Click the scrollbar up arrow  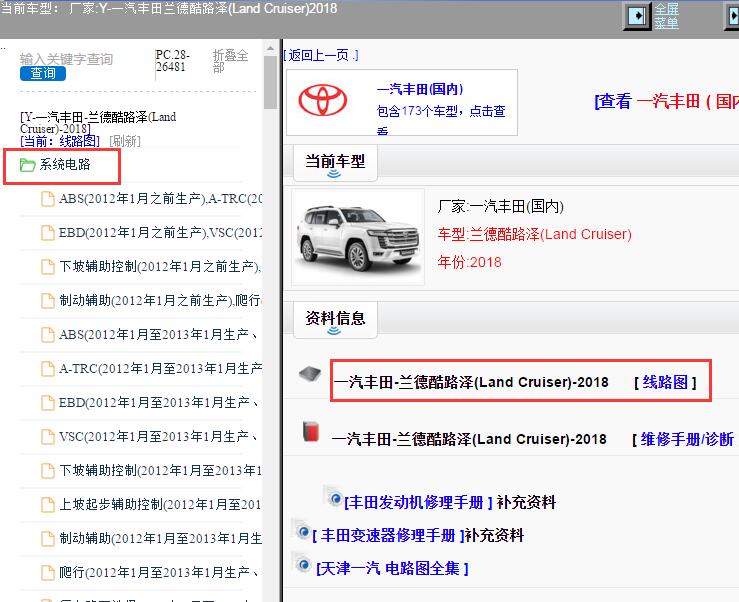pyautogui.click(x=271, y=48)
